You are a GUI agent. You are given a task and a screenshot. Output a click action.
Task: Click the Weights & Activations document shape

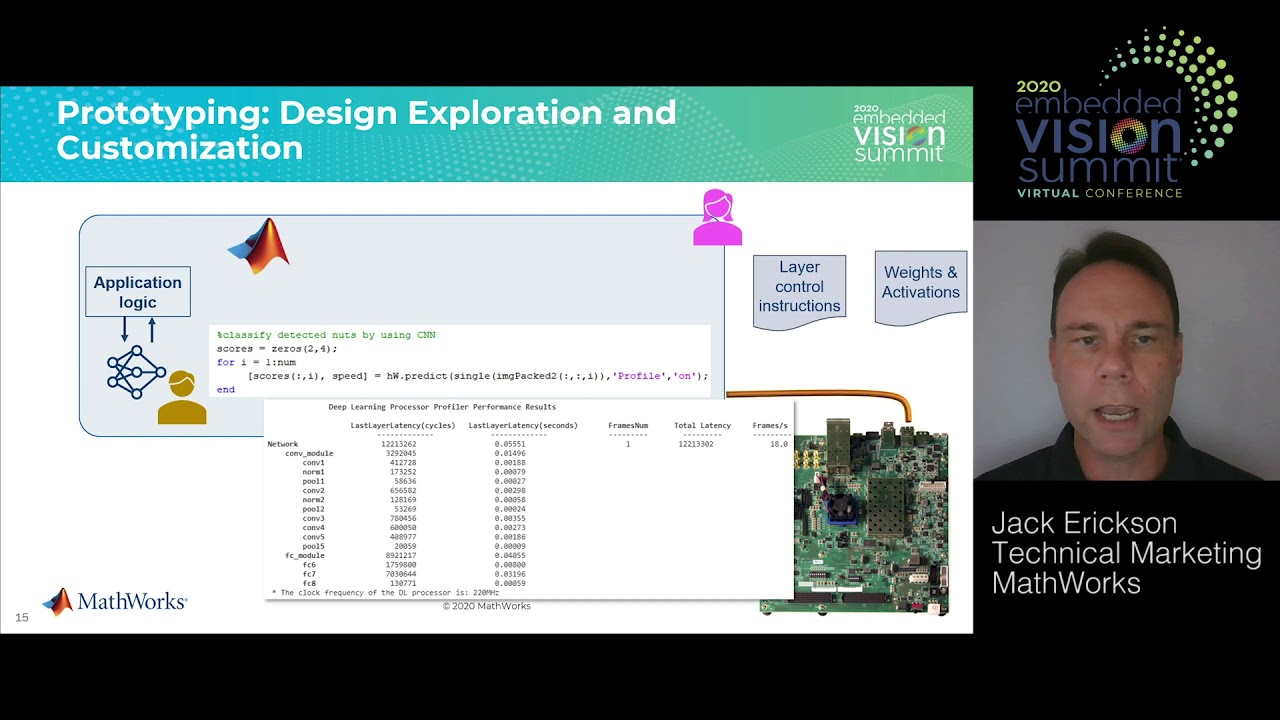(x=920, y=283)
